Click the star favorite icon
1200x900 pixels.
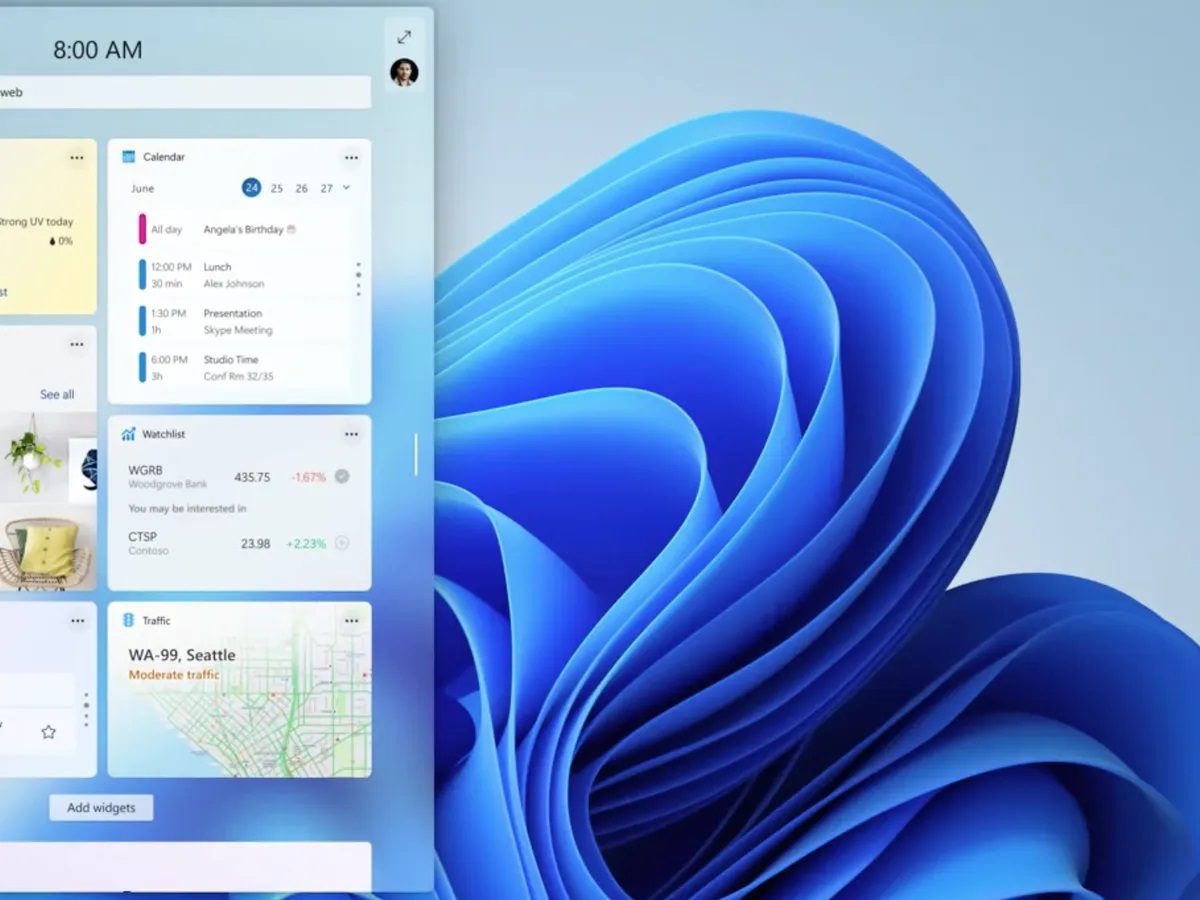tap(48, 732)
